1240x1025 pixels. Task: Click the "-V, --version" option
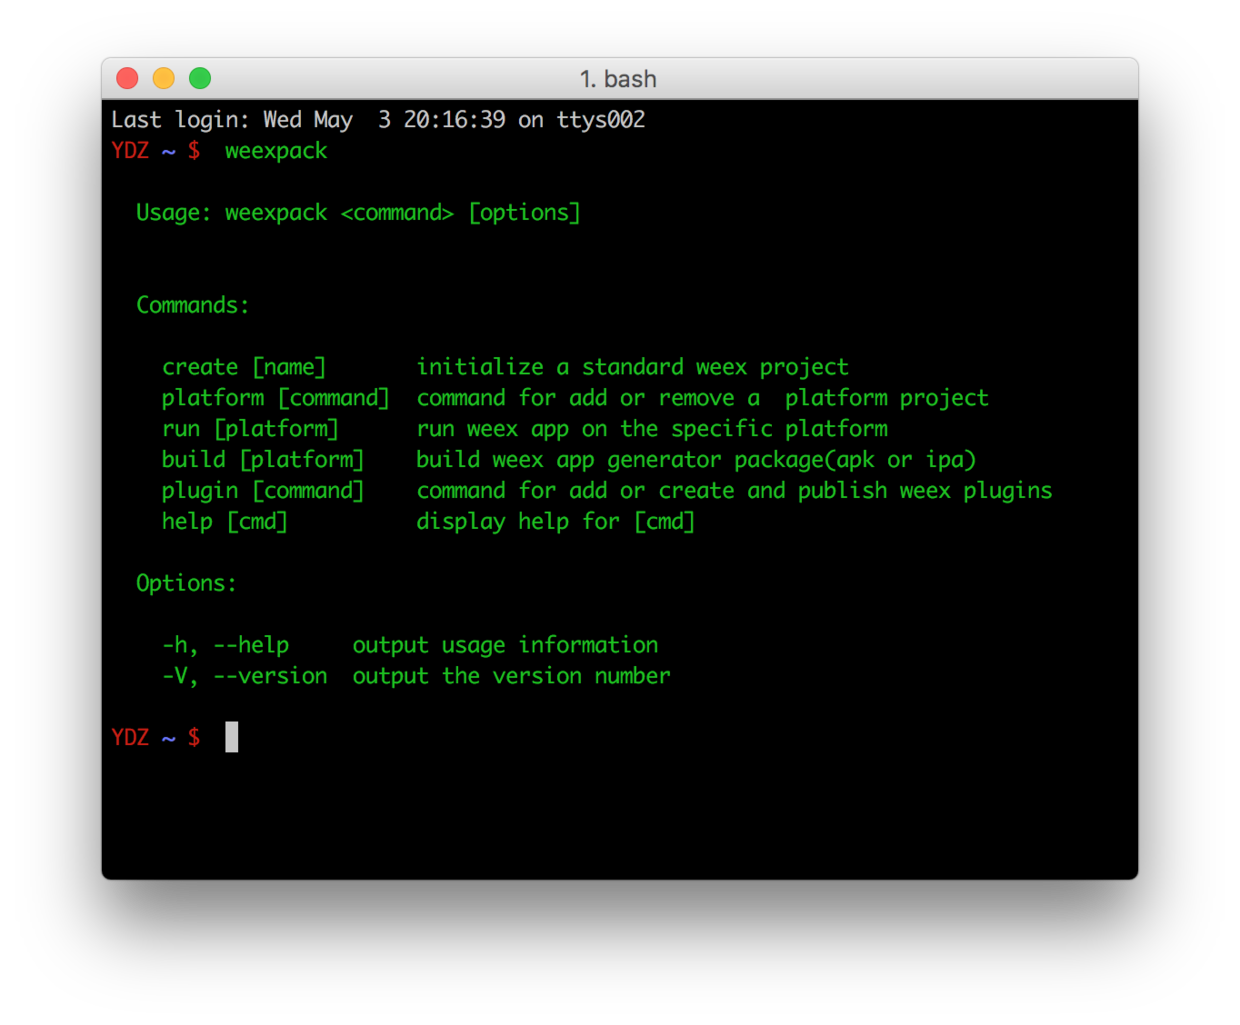point(244,676)
